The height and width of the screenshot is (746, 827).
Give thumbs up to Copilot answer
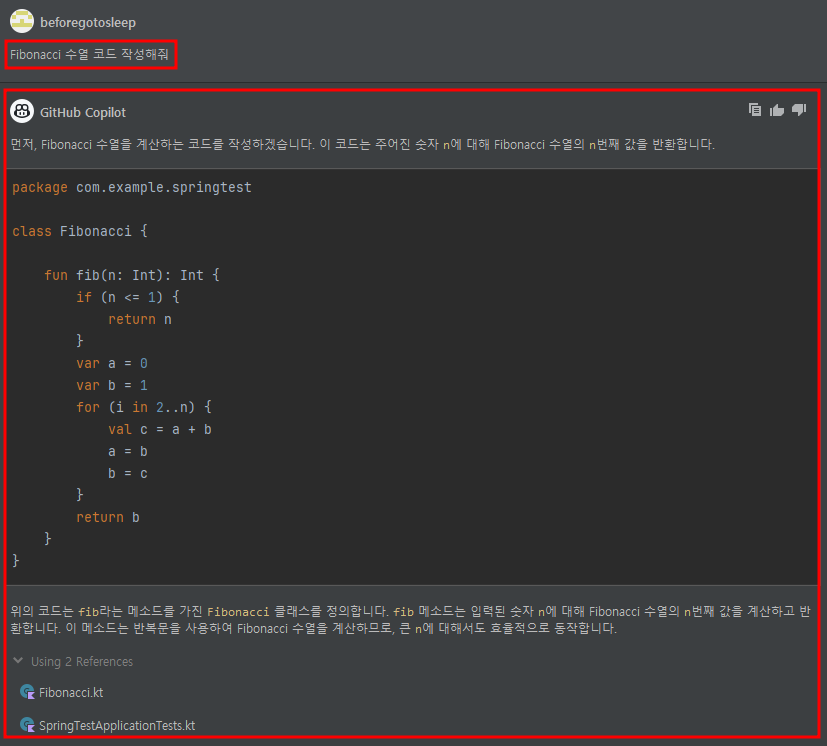point(777,110)
